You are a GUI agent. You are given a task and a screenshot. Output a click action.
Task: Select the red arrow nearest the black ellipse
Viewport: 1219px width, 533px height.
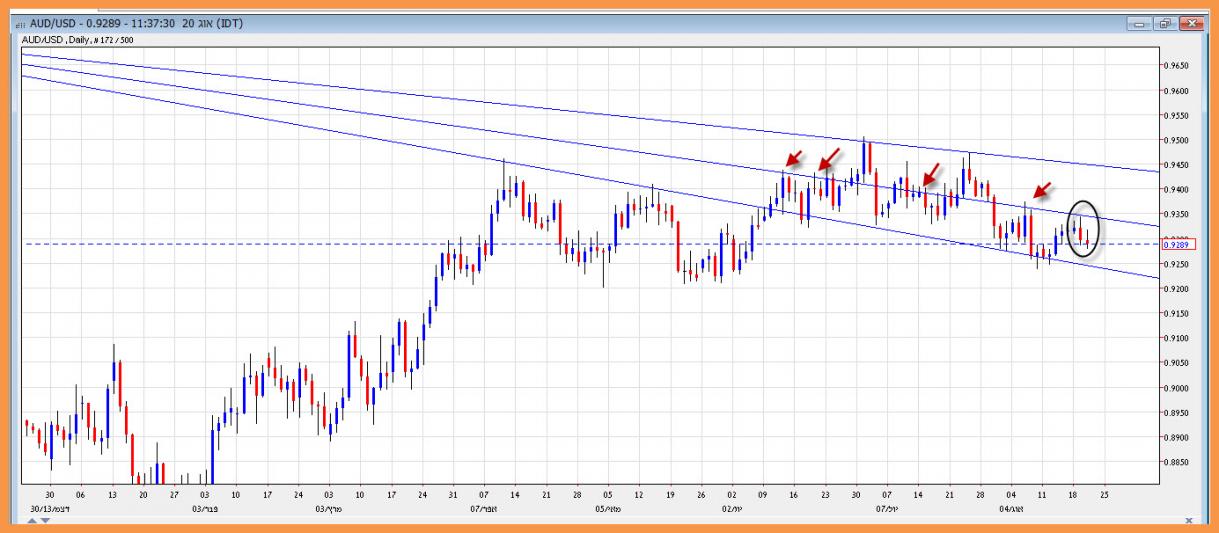(1042, 190)
